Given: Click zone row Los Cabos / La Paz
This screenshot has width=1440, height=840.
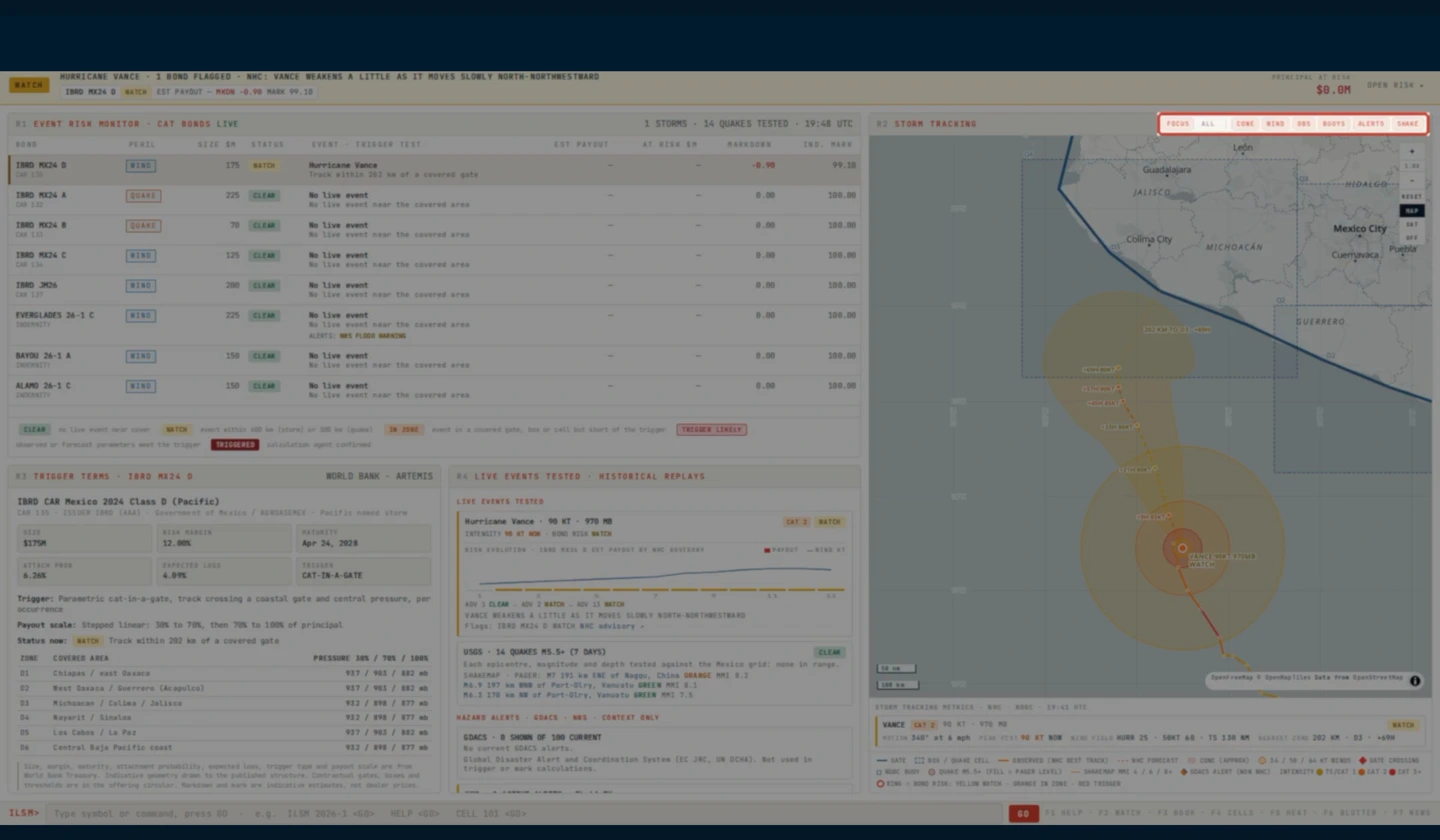Looking at the screenshot, I should point(225,732).
